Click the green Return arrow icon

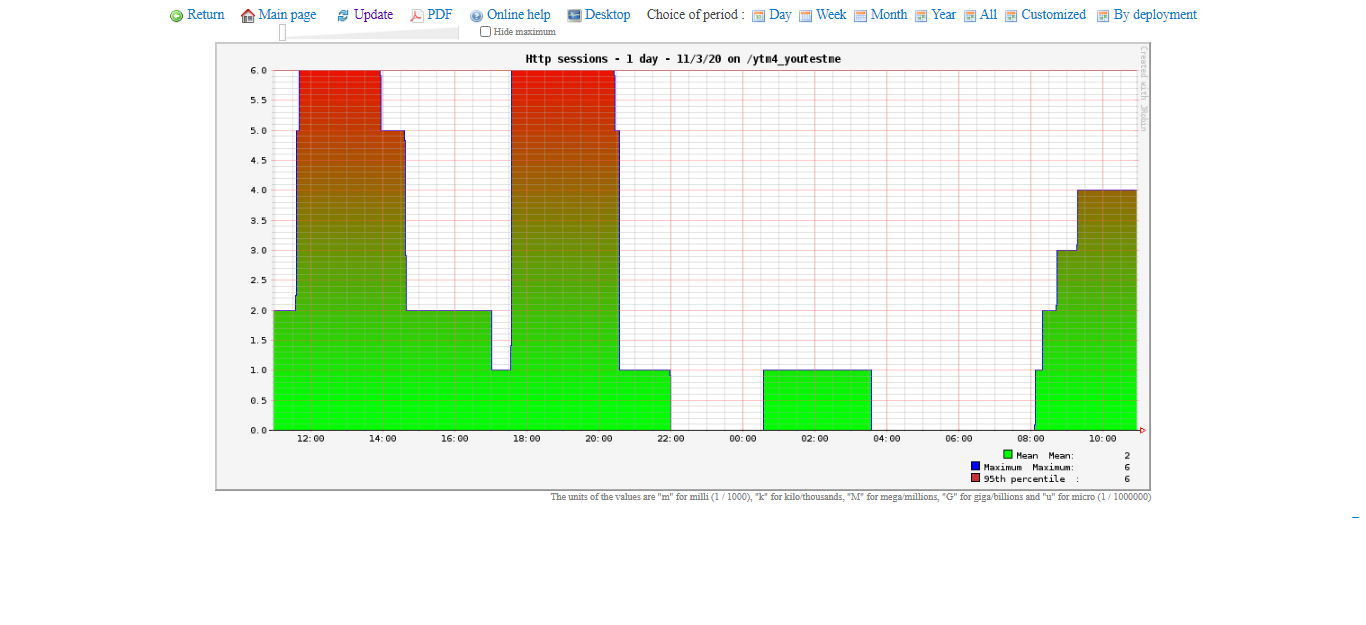177,16
